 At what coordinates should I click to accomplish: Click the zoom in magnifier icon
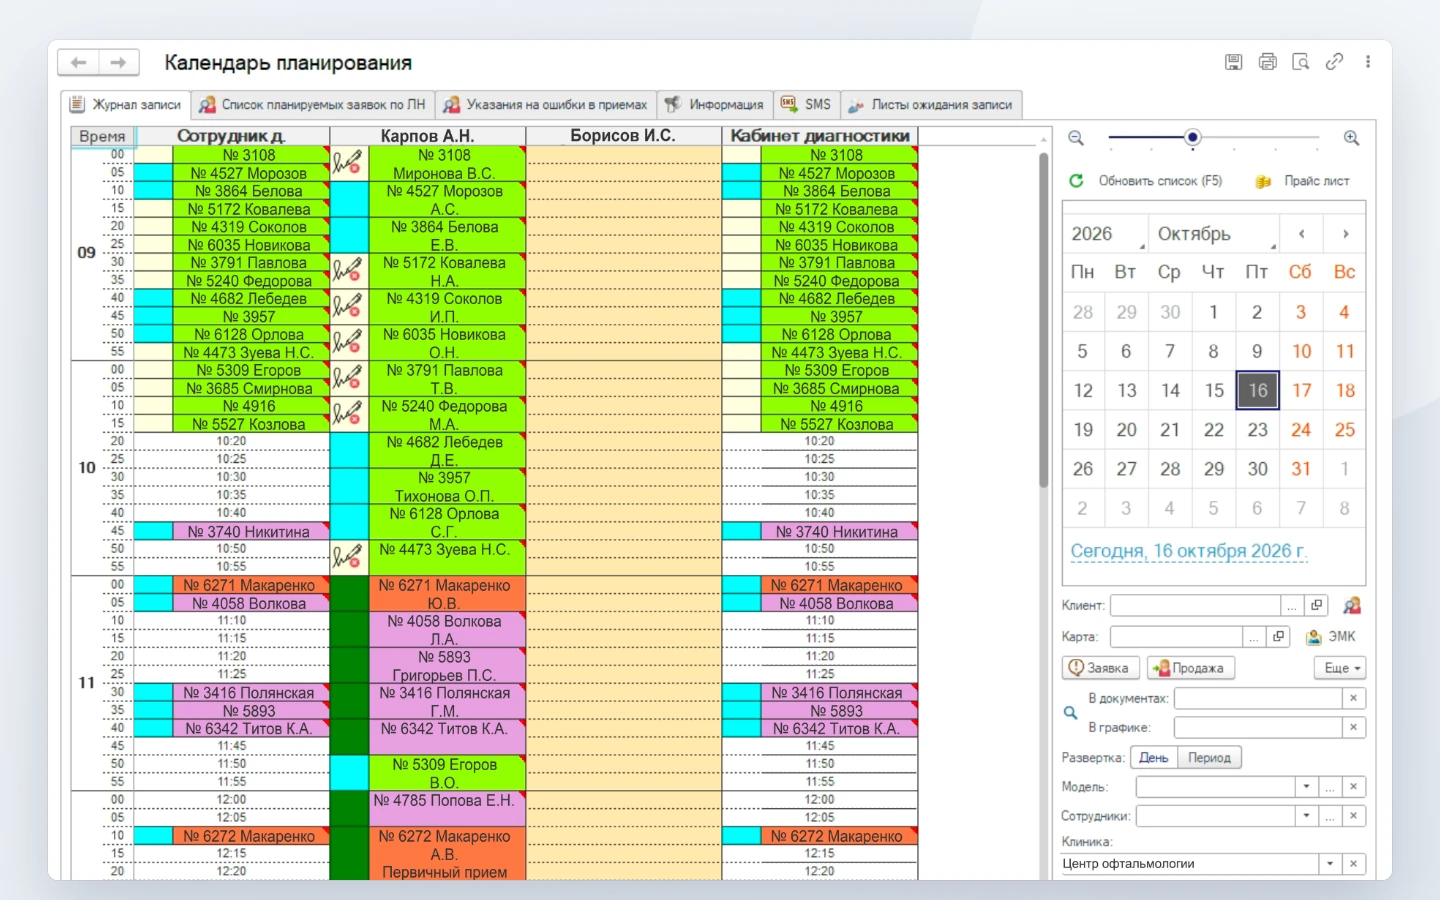pos(1351,138)
